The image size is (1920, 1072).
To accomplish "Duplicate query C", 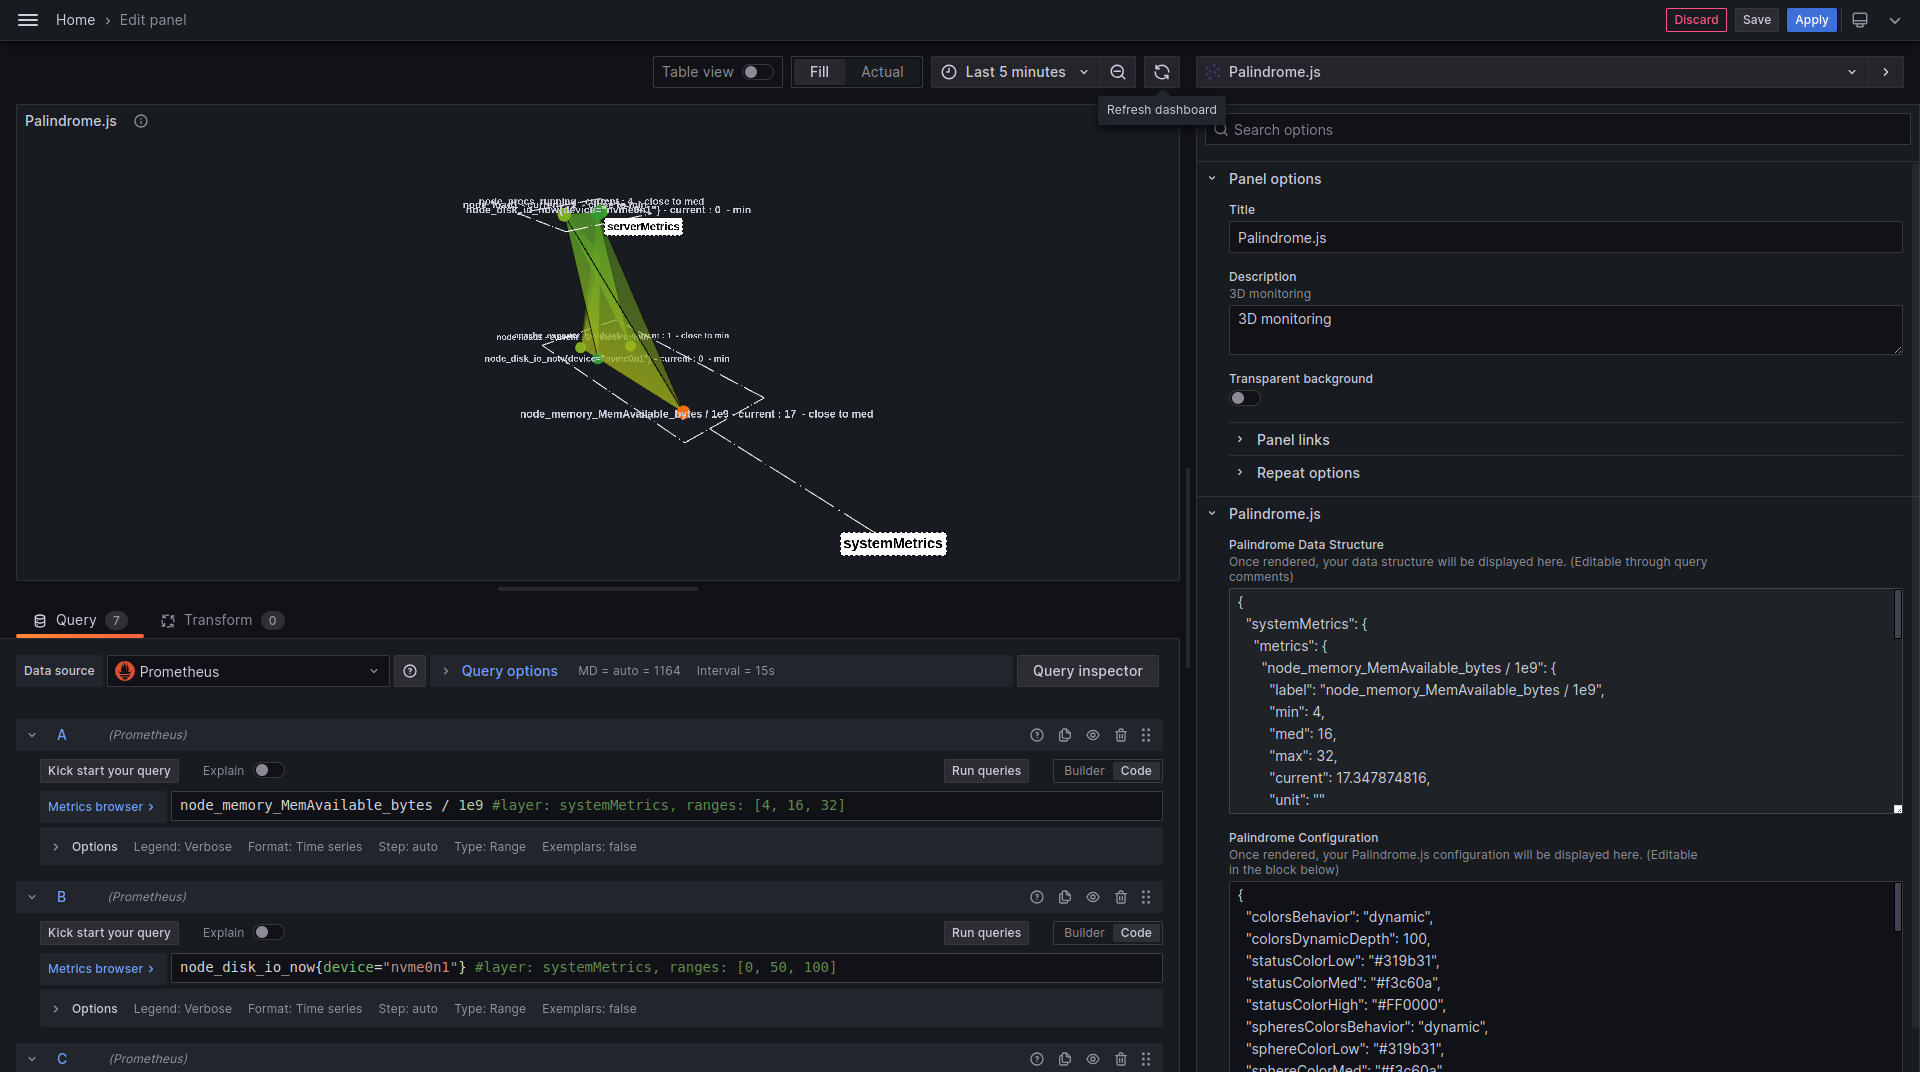I will tap(1065, 1059).
